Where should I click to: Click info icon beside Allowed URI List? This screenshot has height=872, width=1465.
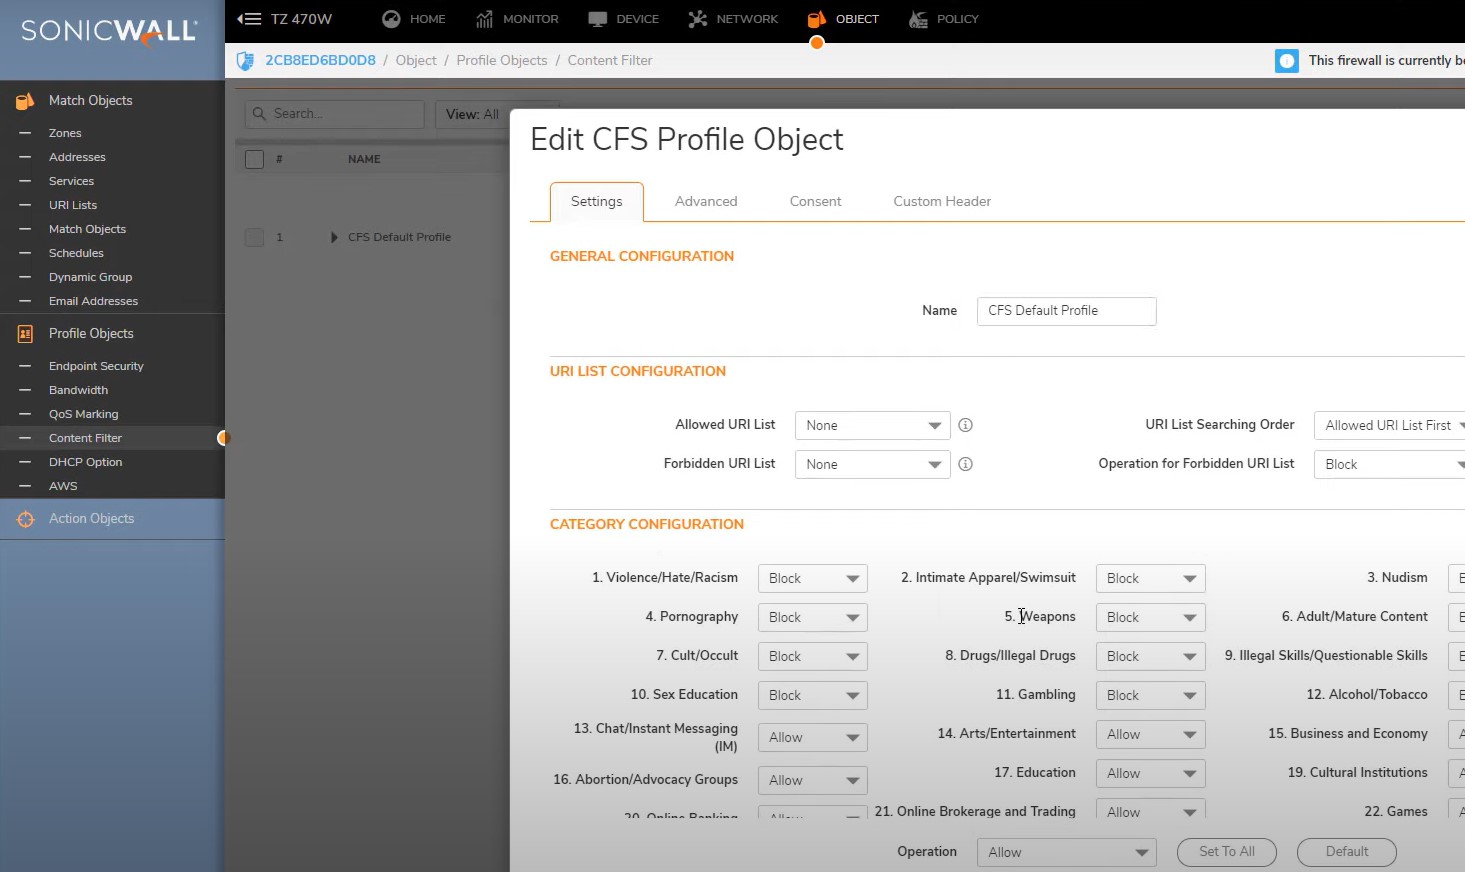click(965, 425)
